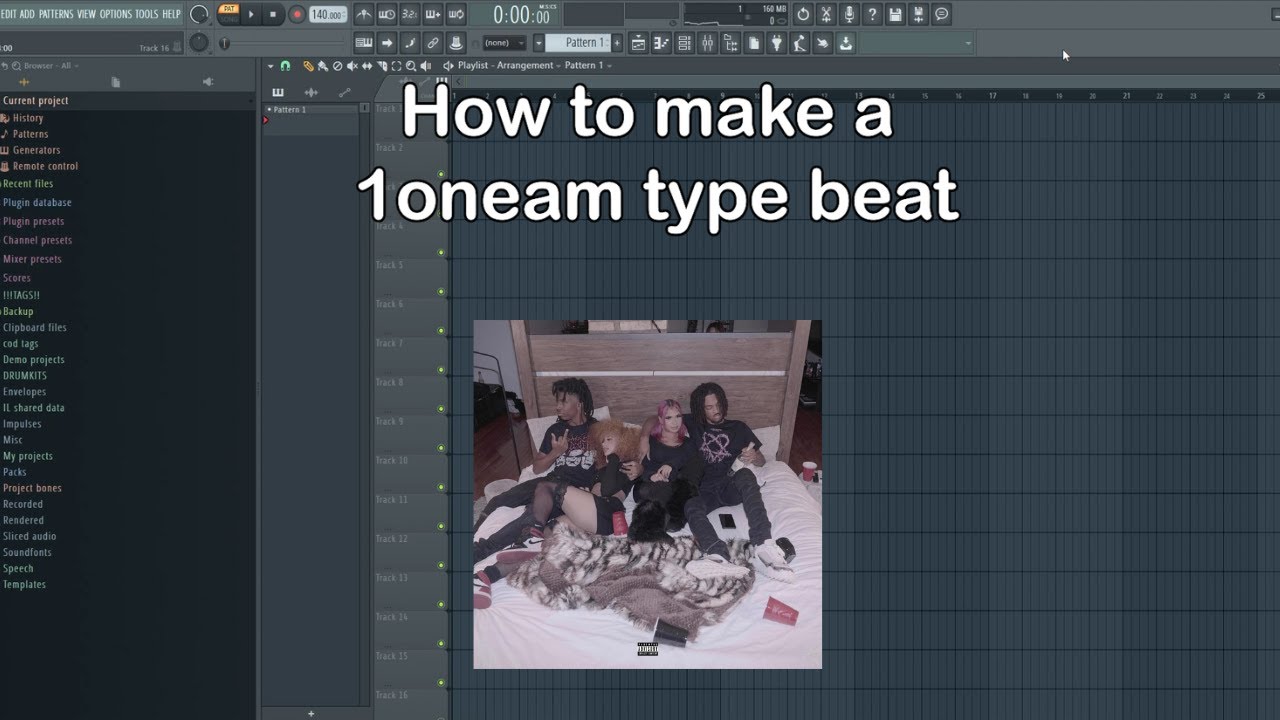Open the project picker icon

pos(754,43)
